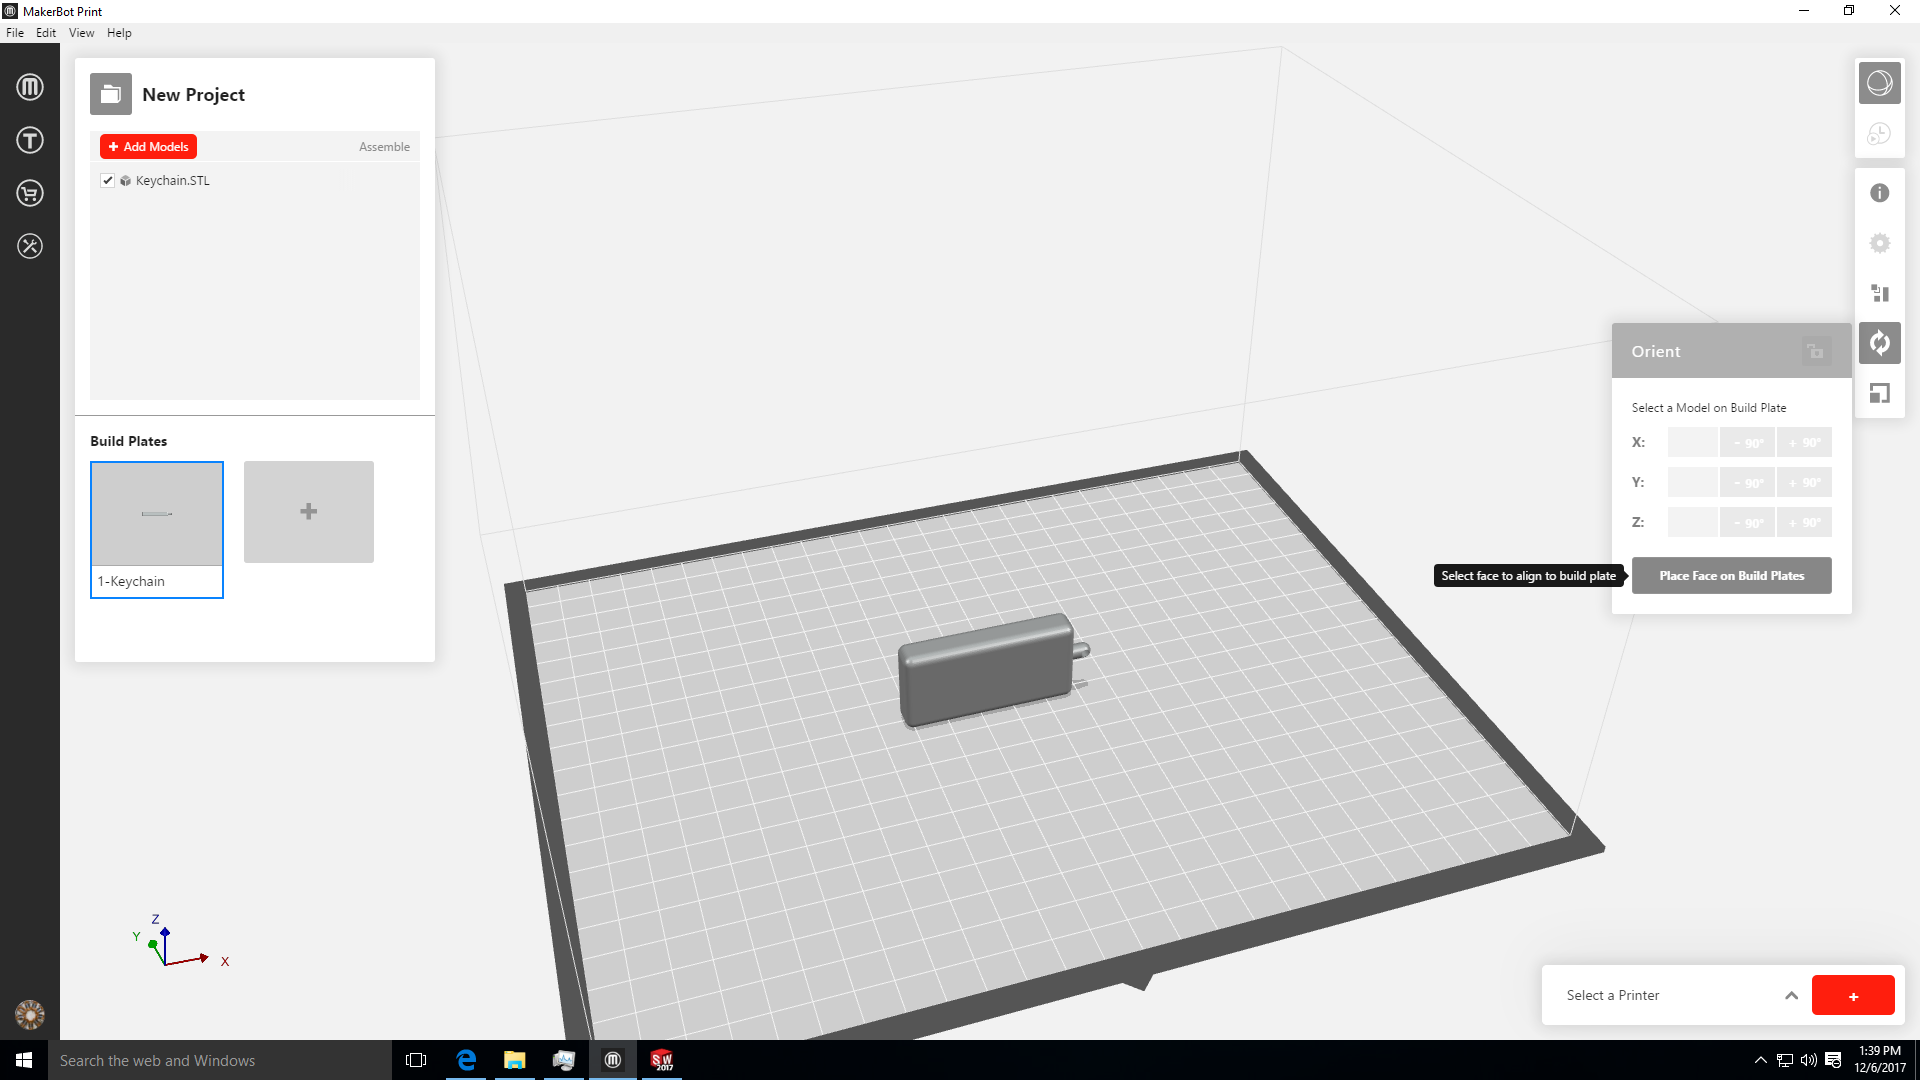
Task: Open the Thingiverse panel
Action: click(x=30, y=140)
